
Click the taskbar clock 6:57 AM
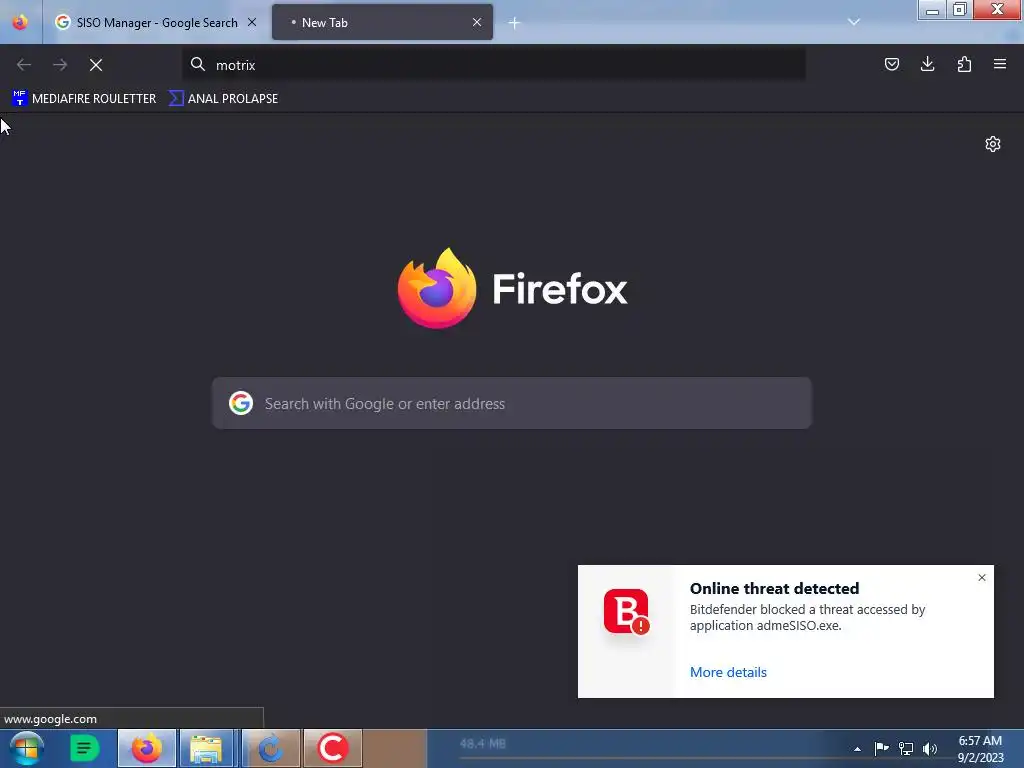pos(980,741)
